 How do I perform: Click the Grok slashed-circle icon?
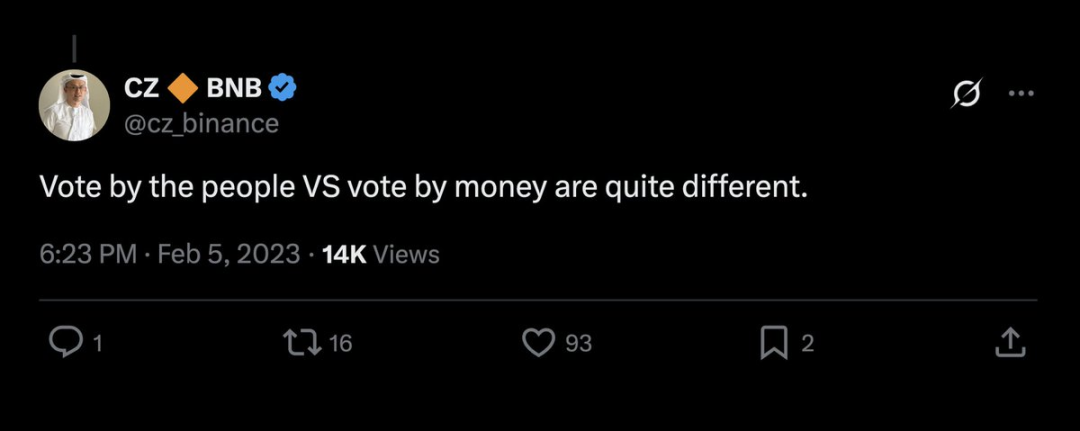pyautogui.click(x=966, y=93)
